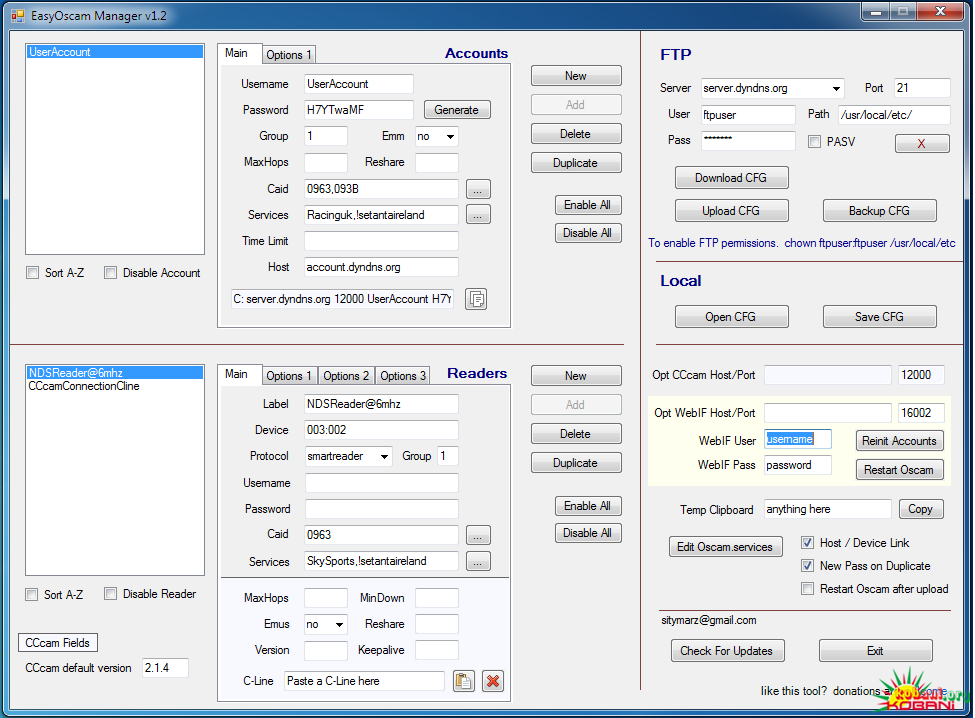Image resolution: width=975 pixels, height=718 pixels.
Task: Switch to Accounts Options 1 tab
Action: pos(289,55)
